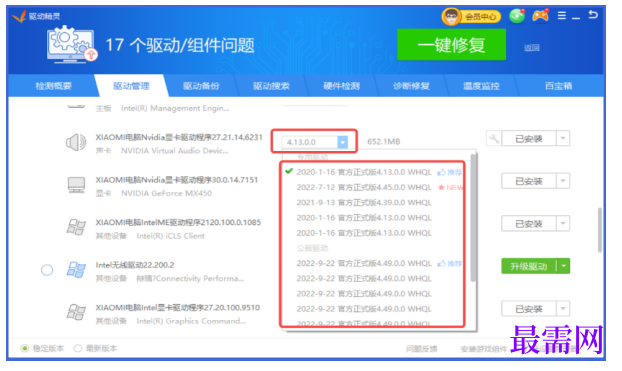Click the wrench repair icon beside 已安装
This screenshot has height=371, width=622.
493,138
